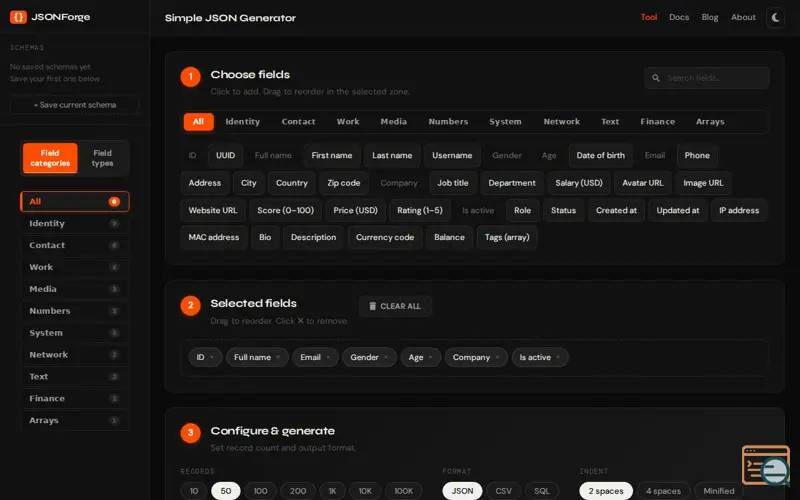Add the IP address field
Image resolution: width=800 pixels, height=500 pixels.
pos(739,211)
